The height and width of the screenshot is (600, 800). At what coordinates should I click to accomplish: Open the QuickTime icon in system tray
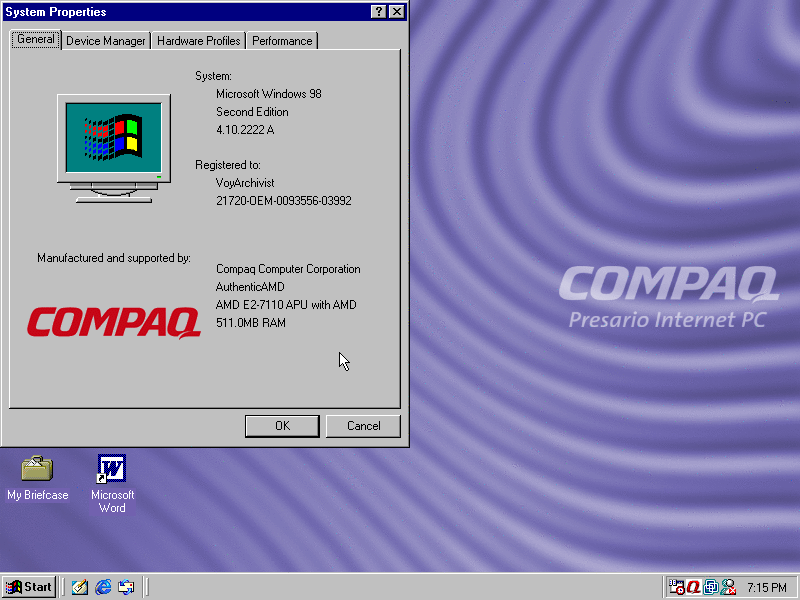click(x=694, y=587)
